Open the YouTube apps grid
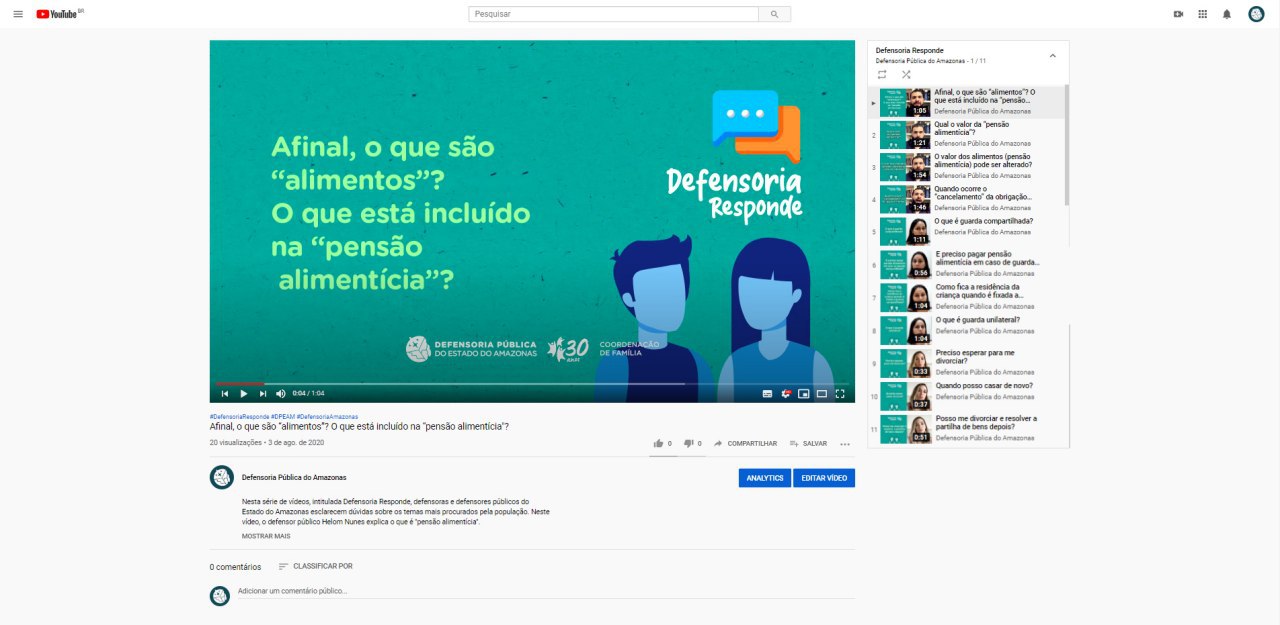This screenshot has height=625, width=1280. [1202, 14]
